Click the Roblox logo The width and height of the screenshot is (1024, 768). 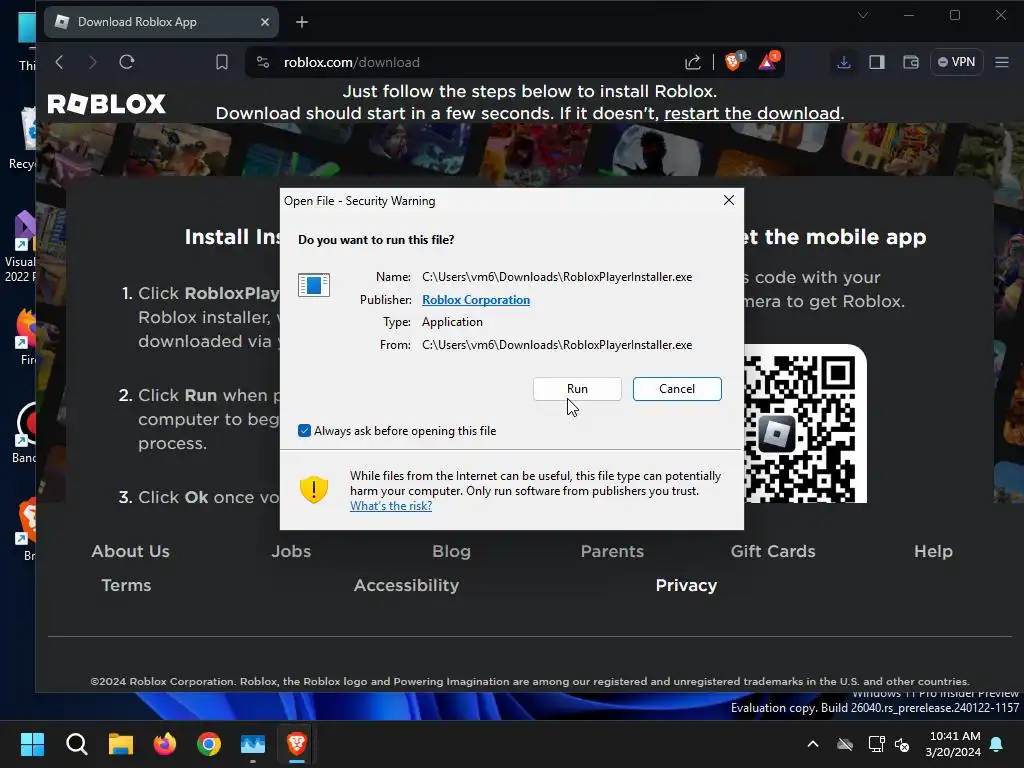(107, 104)
